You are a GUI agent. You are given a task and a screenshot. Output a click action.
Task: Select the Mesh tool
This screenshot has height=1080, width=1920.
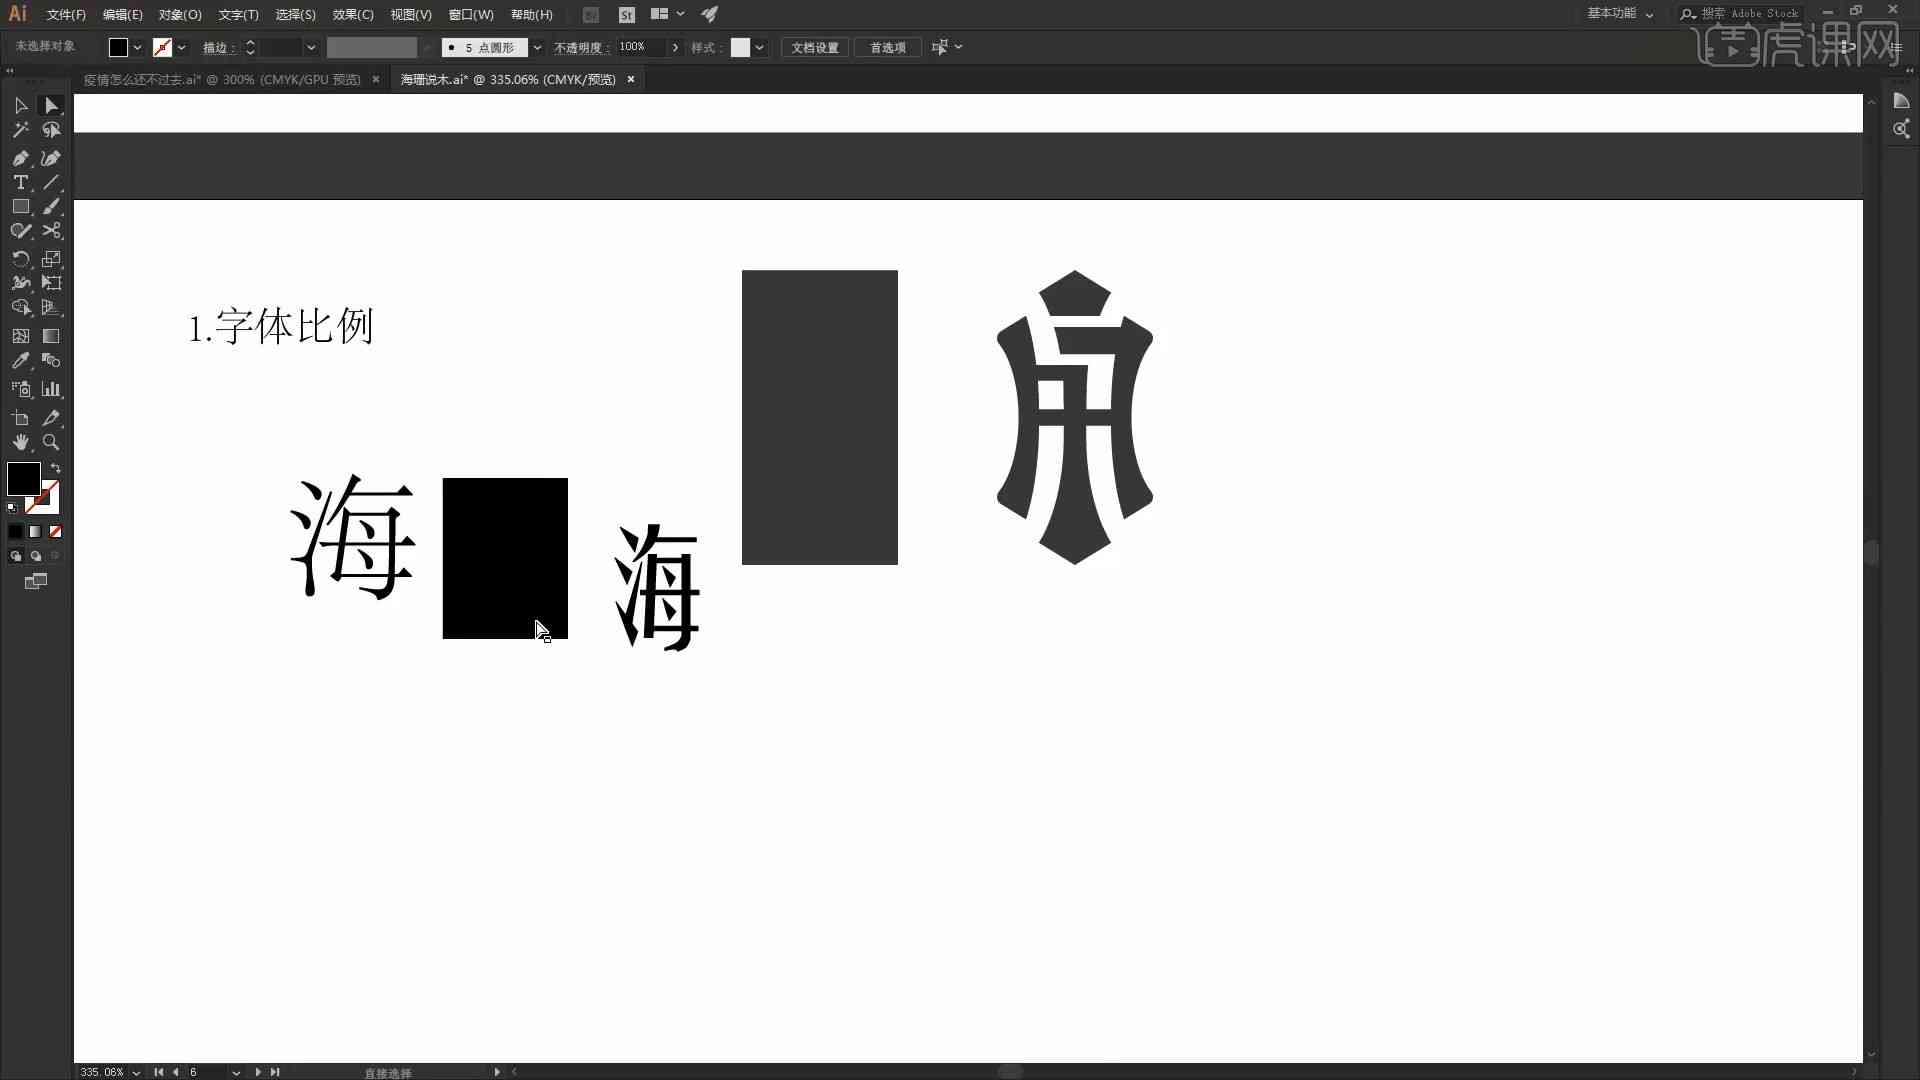pos(20,336)
